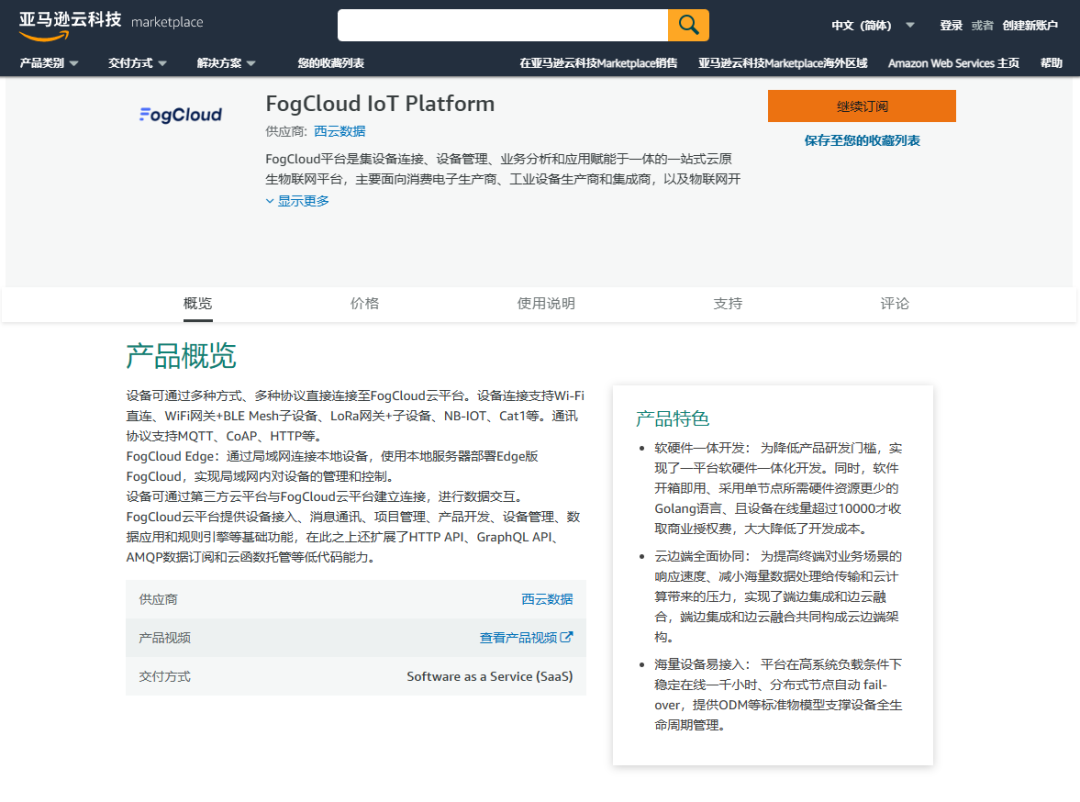
Task: Click Software as a Service (SaaS) value
Action: (490, 677)
